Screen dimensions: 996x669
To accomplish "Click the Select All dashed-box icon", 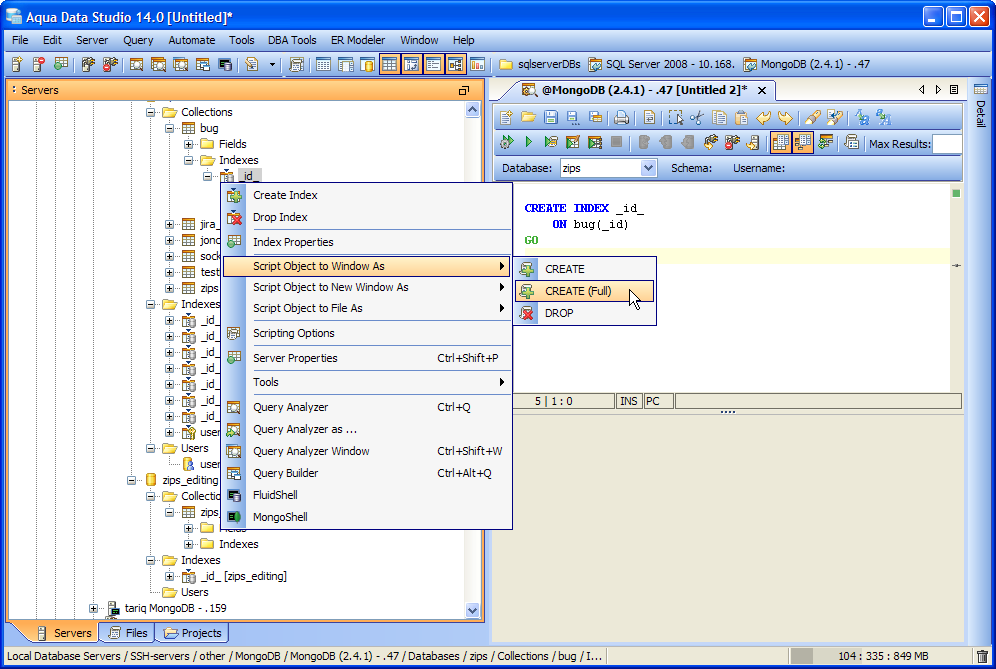I will point(675,118).
